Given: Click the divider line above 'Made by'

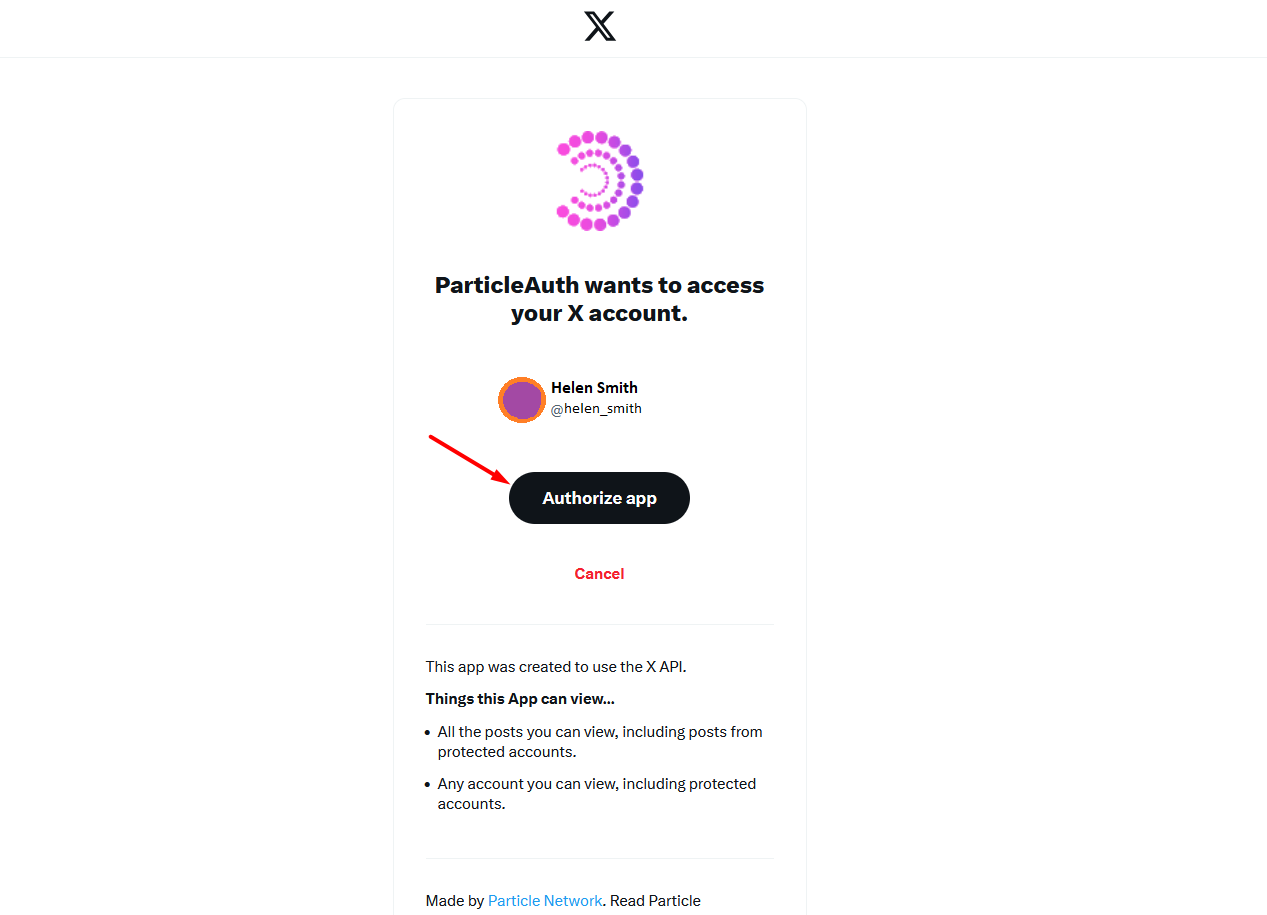Looking at the screenshot, I should click(599, 858).
